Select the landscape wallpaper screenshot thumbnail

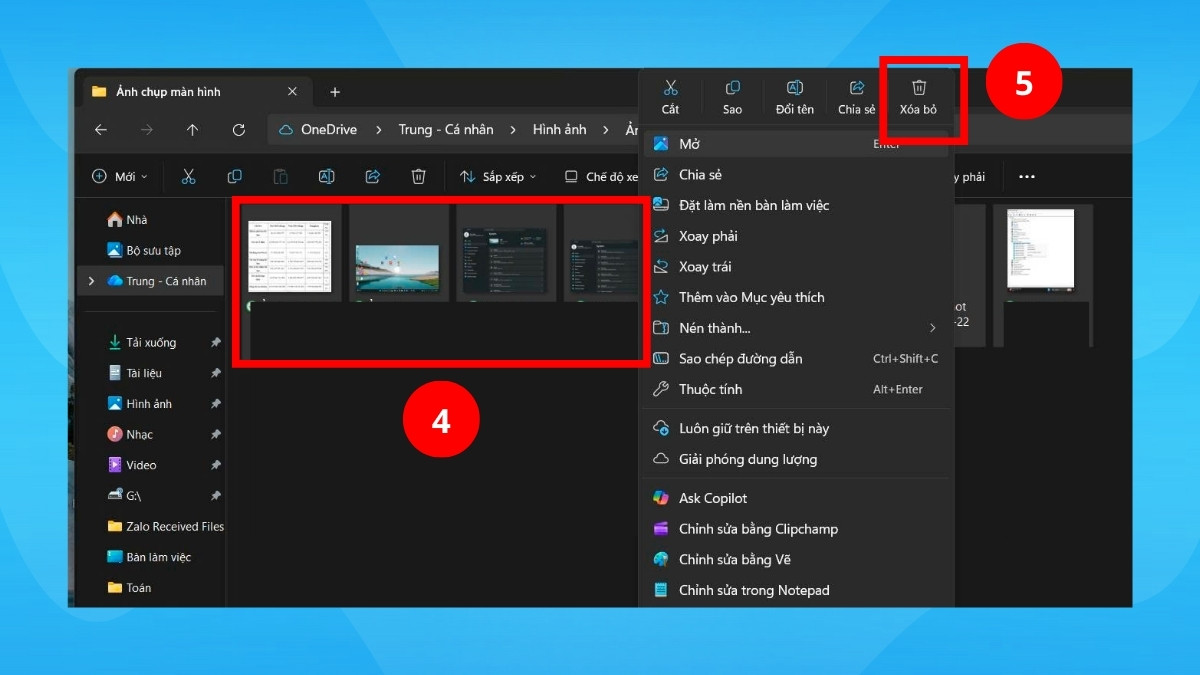click(x=397, y=266)
